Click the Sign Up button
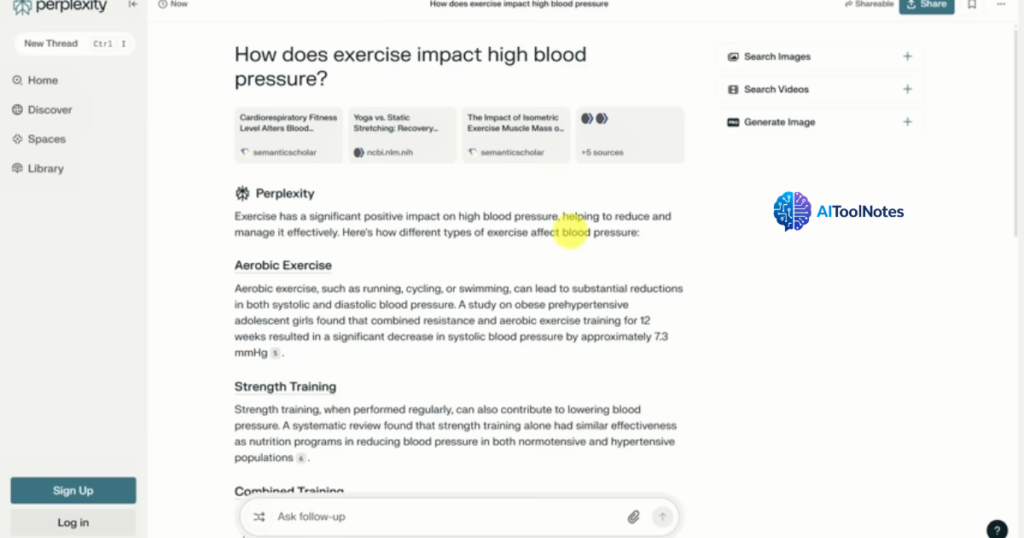This screenshot has height=538, width=1024. point(73,491)
